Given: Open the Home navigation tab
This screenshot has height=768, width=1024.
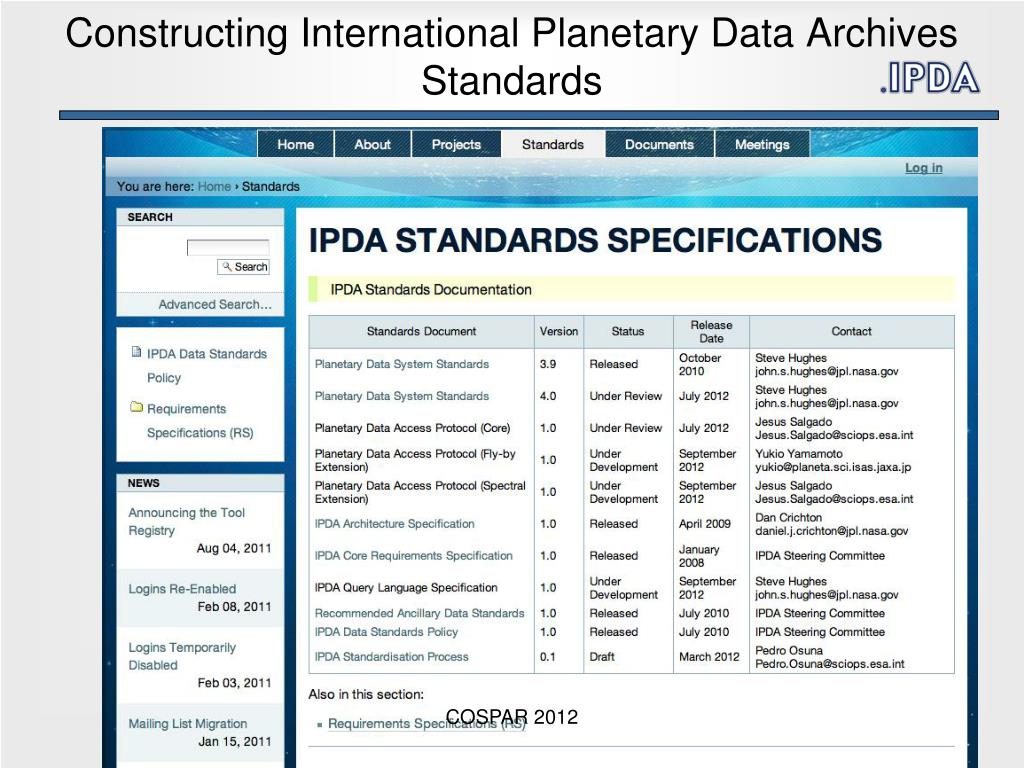Looking at the screenshot, I should [295, 144].
